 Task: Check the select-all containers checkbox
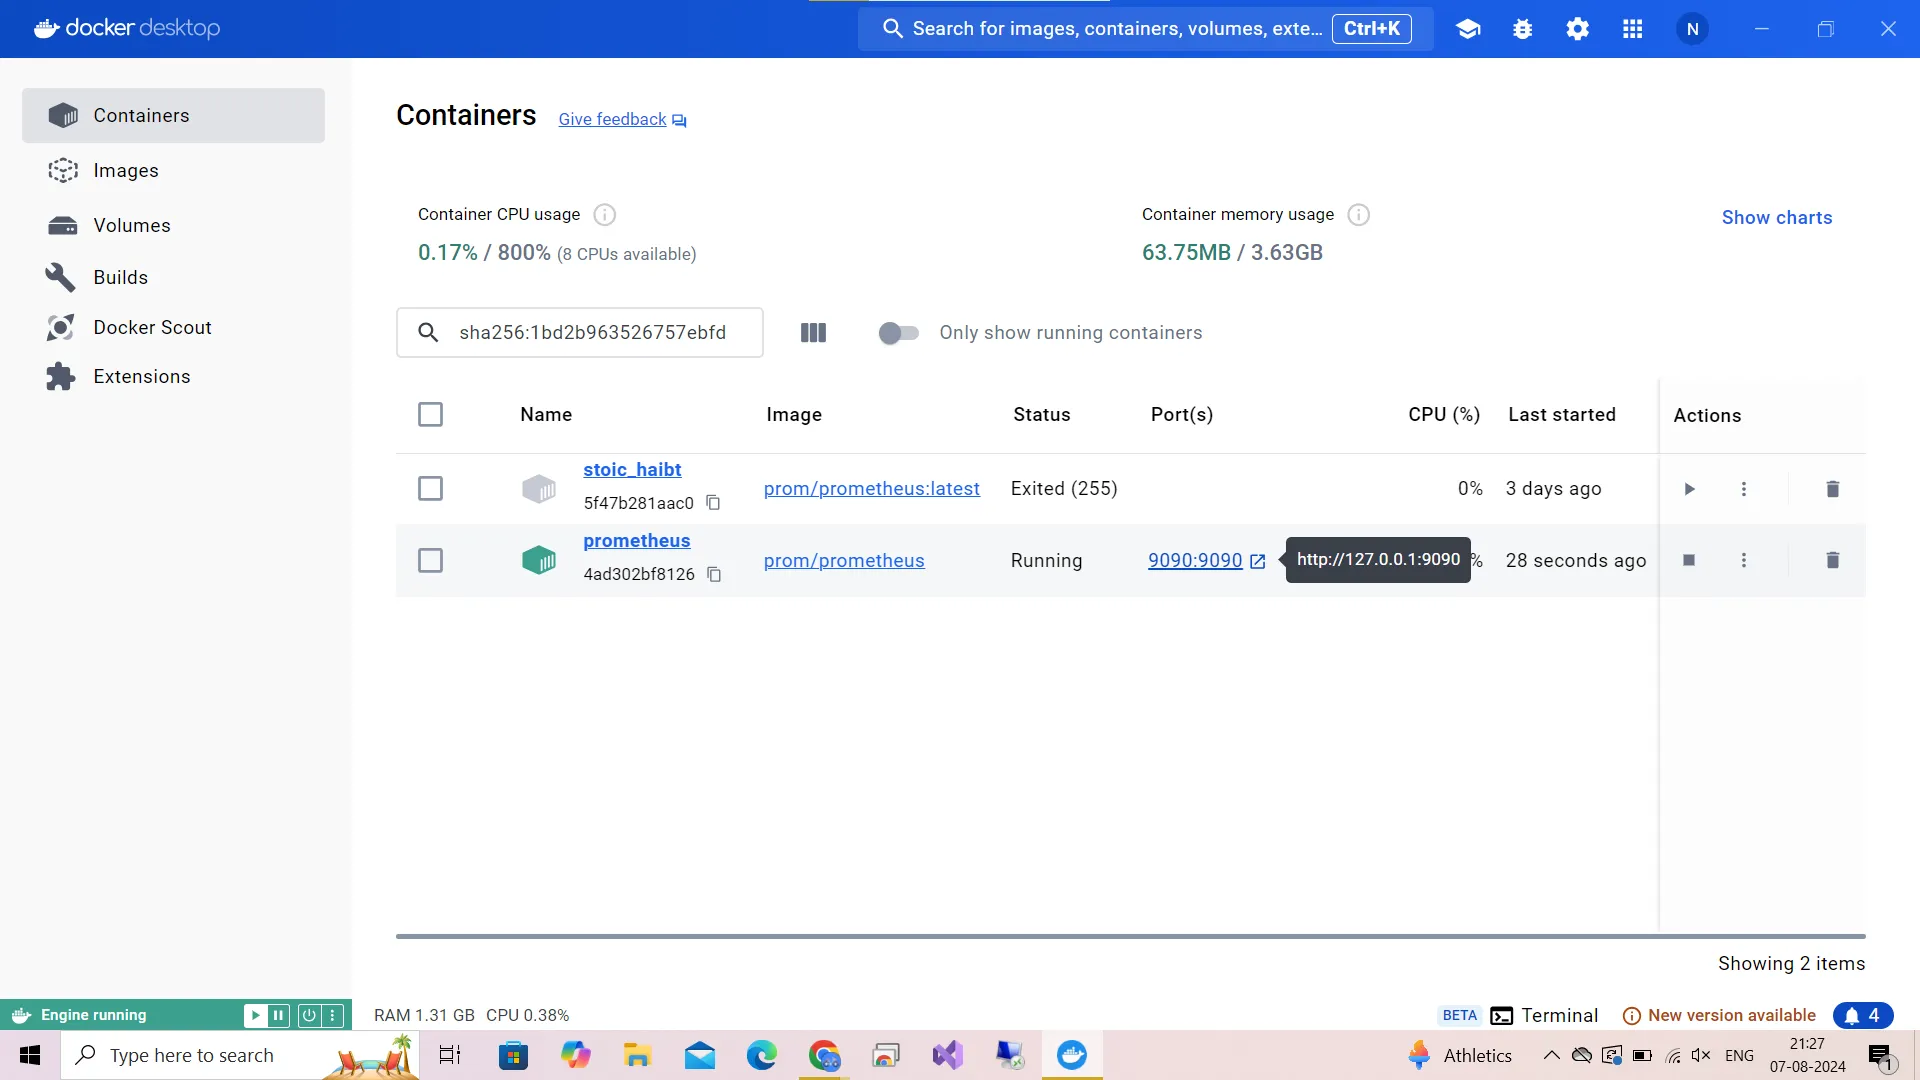click(x=430, y=414)
